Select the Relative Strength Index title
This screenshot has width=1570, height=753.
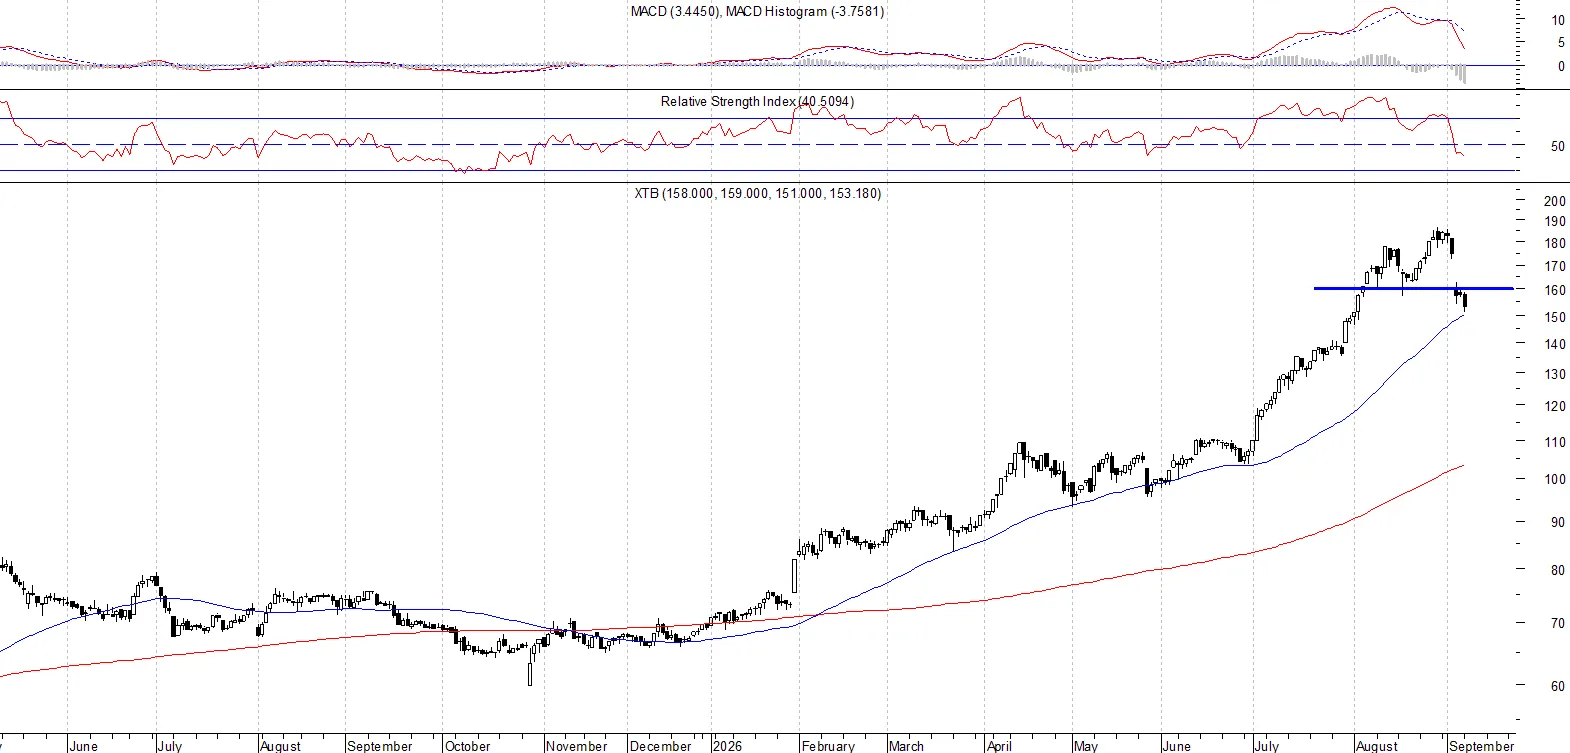pyautogui.click(x=757, y=101)
